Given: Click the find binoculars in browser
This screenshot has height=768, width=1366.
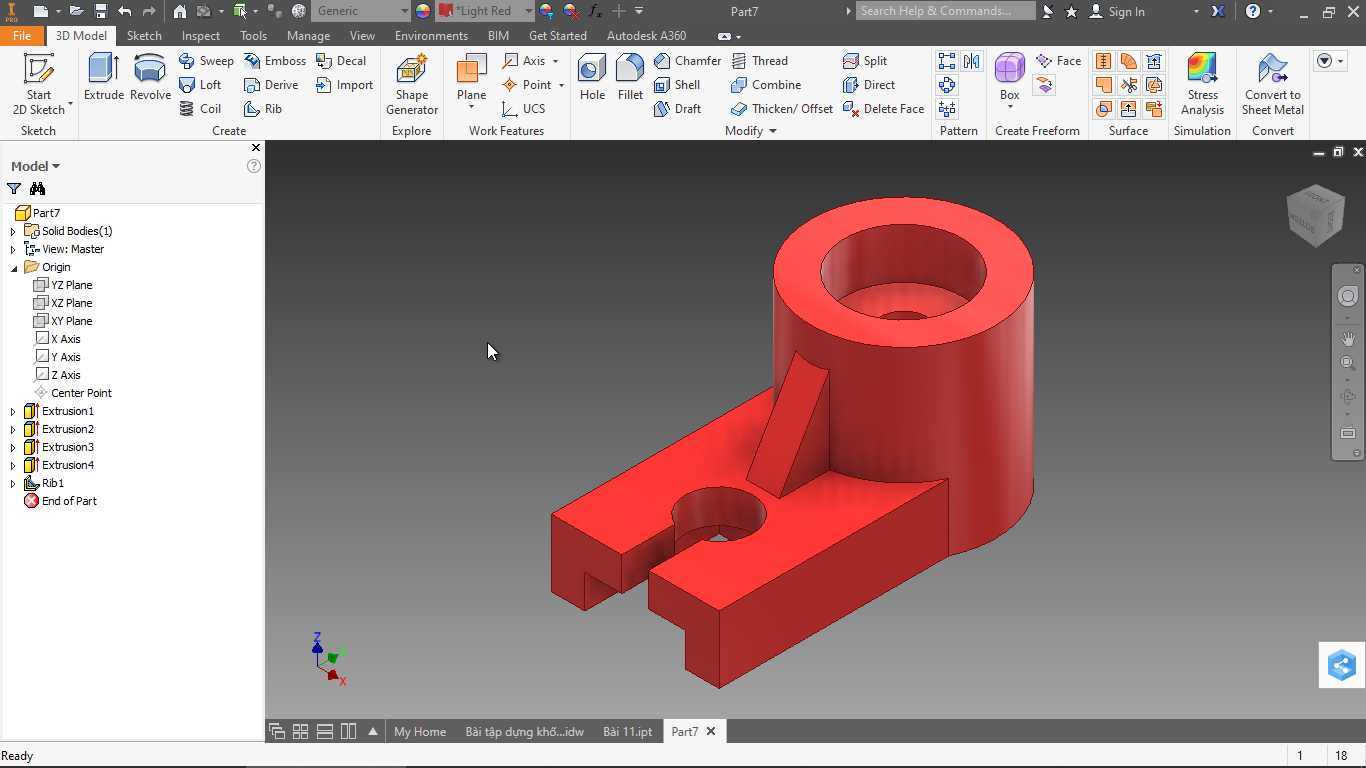Looking at the screenshot, I should pos(37,188).
